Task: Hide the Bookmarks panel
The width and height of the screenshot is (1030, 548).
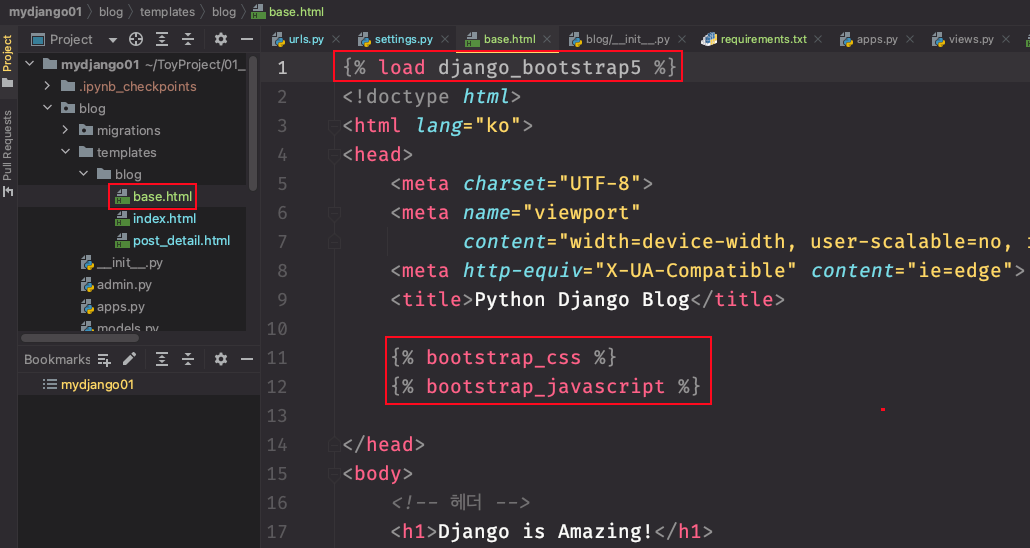Action: click(247, 359)
